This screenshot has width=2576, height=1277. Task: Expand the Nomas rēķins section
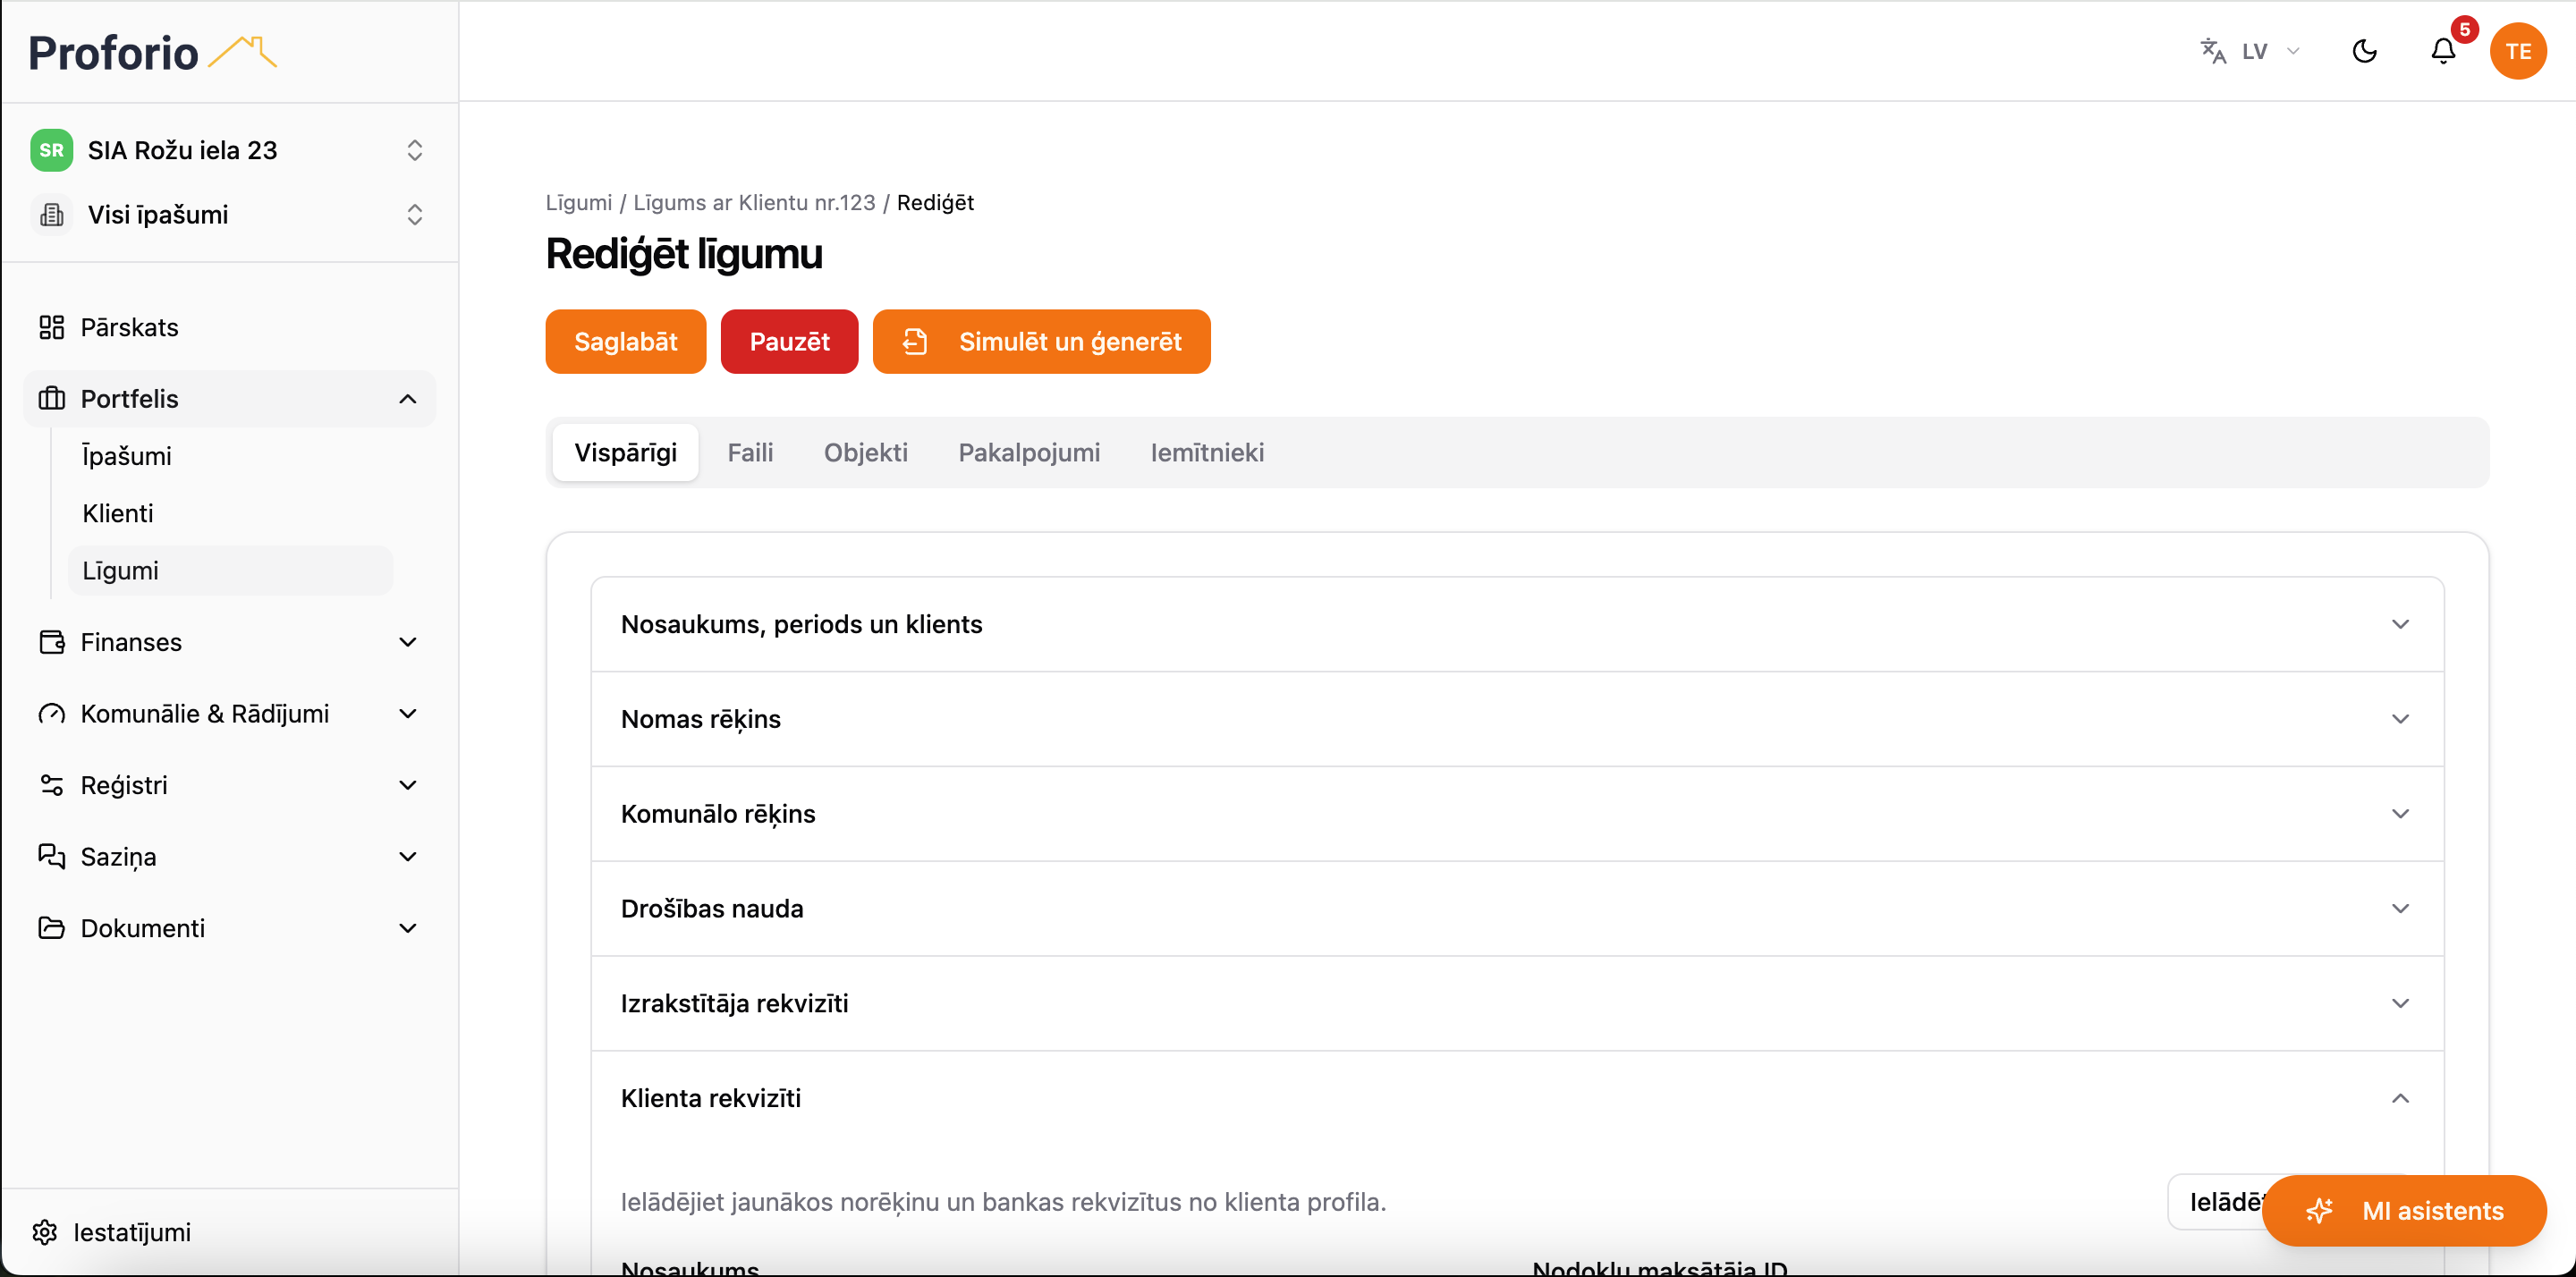tap(1517, 719)
